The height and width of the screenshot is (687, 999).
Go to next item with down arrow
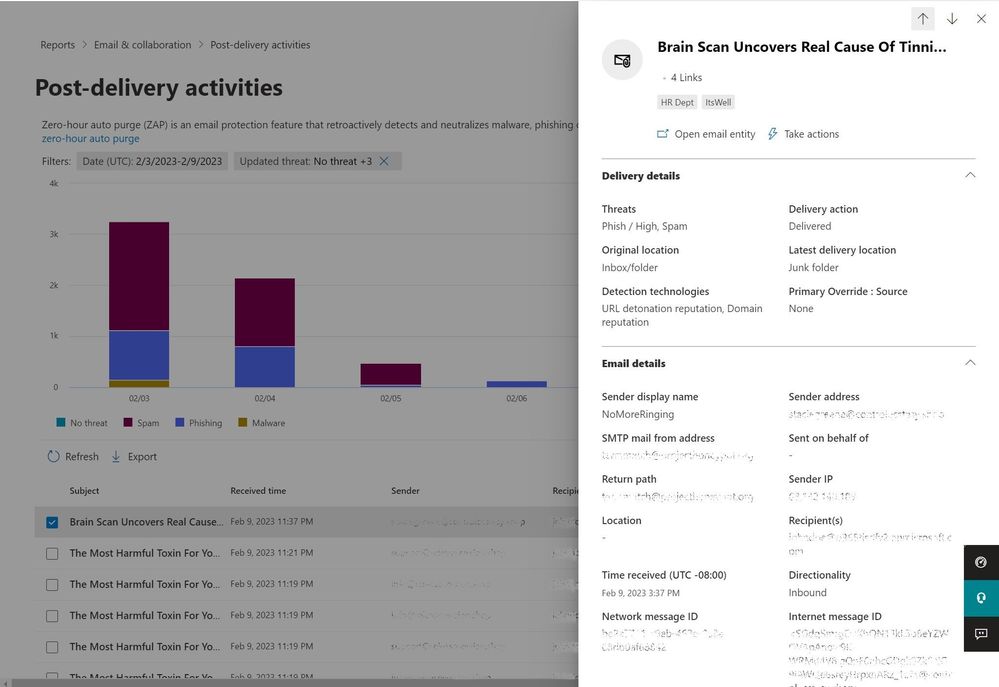(952, 18)
